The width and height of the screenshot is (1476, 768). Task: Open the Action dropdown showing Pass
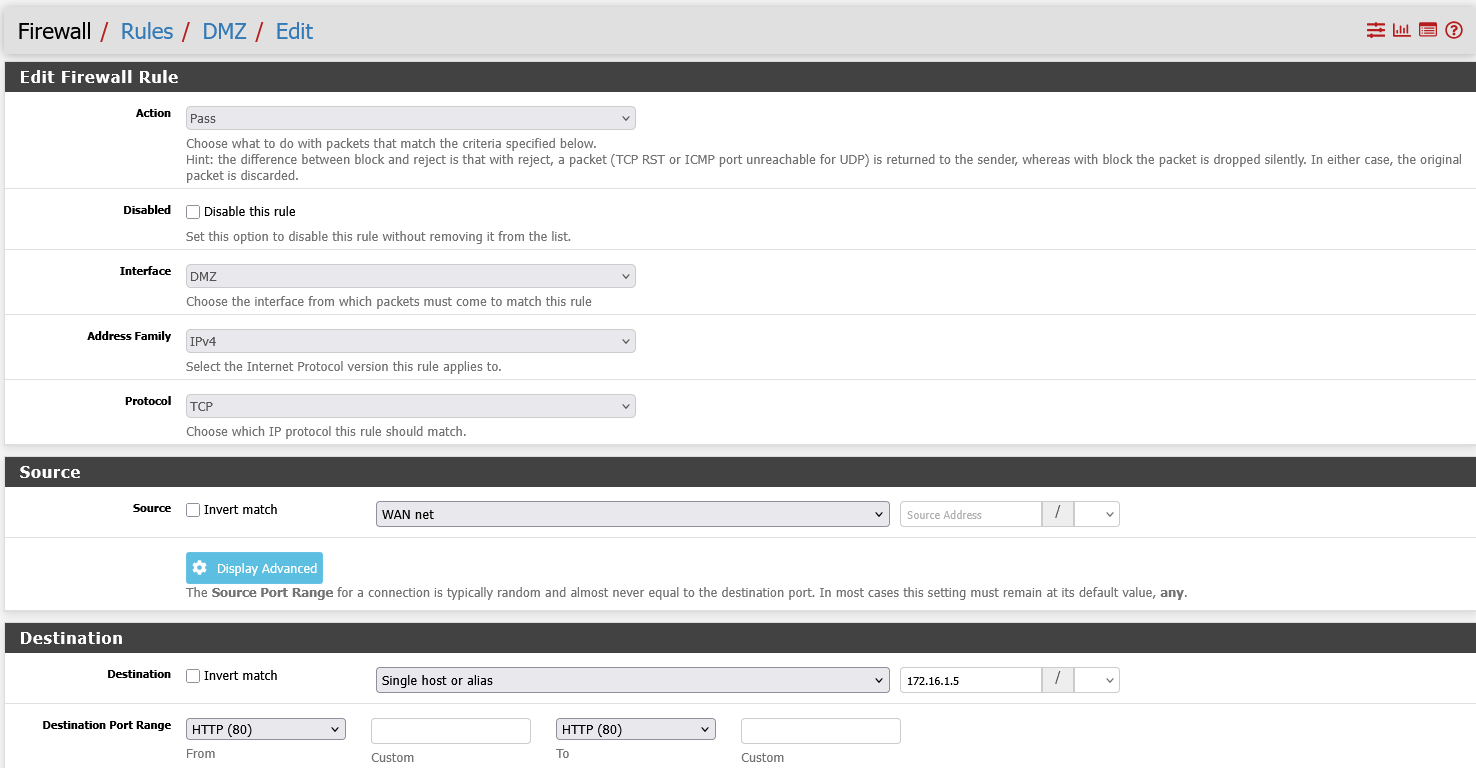click(410, 118)
